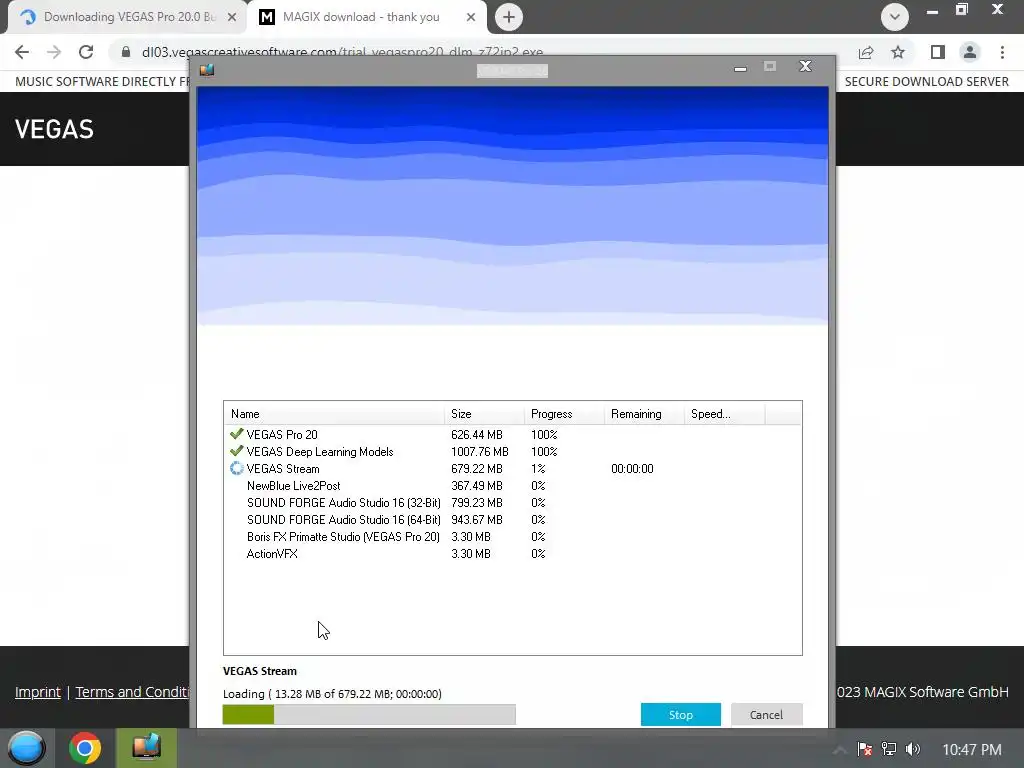This screenshot has width=1024, height=768.
Task: Sort list by Name column header
Action: point(334,414)
